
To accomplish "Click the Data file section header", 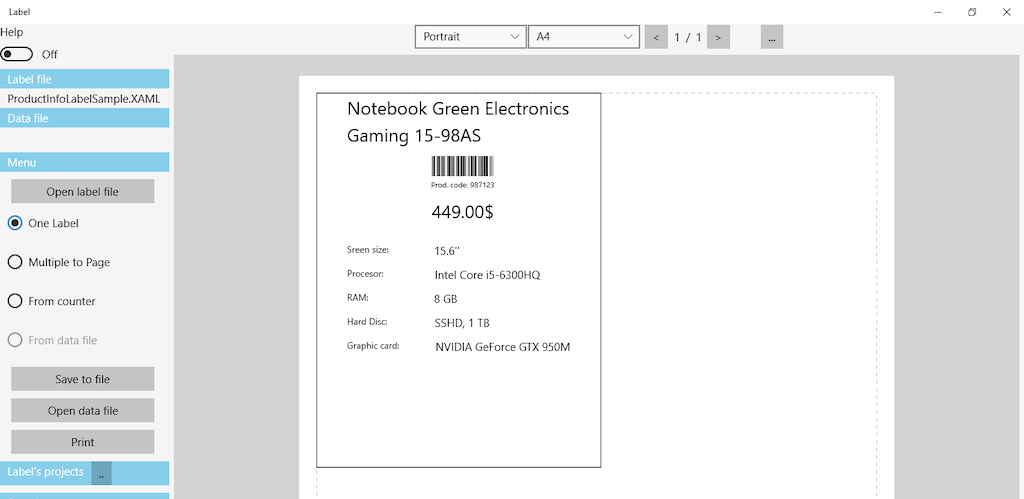I will pos(84,118).
